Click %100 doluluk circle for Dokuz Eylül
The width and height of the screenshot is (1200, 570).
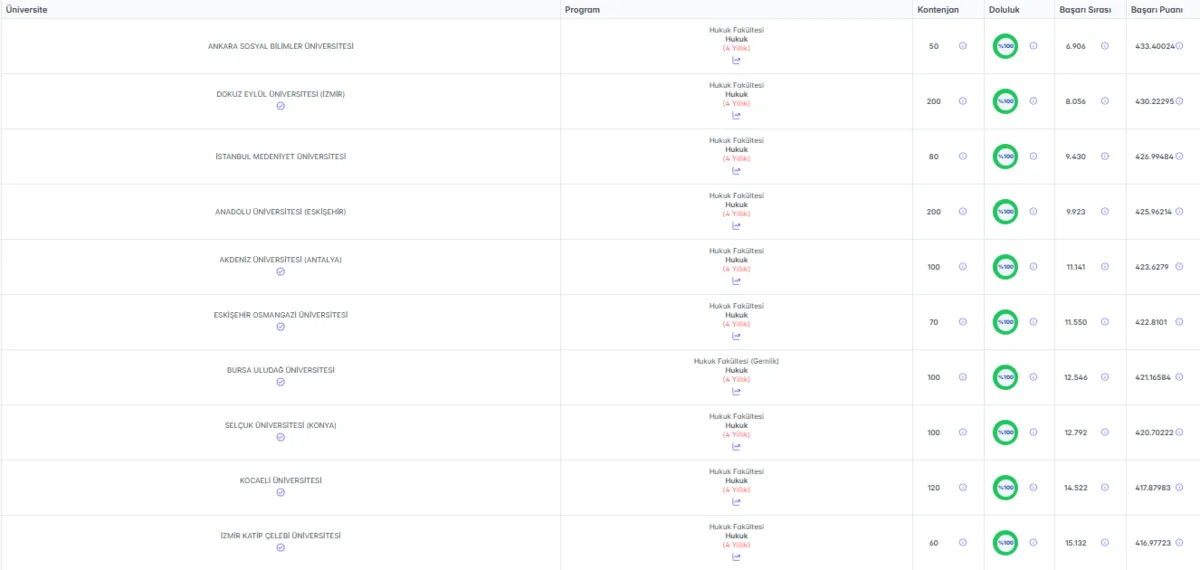(1005, 101)
